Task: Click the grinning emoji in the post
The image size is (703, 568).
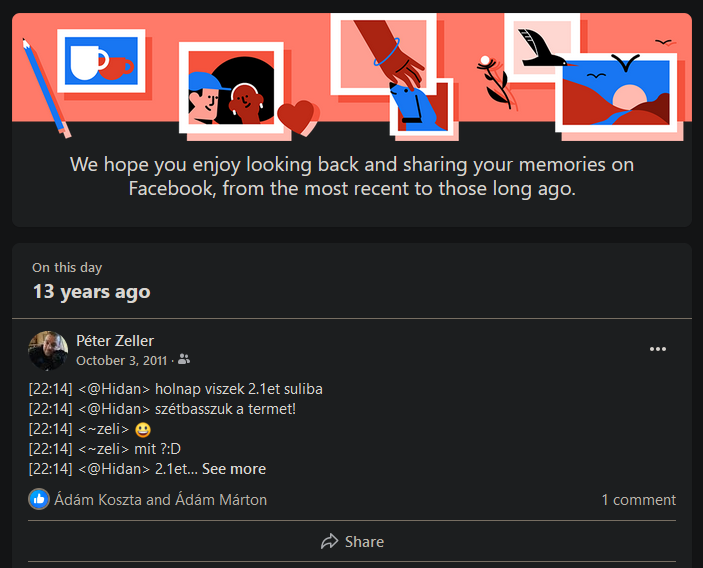Action: point(143,430)
